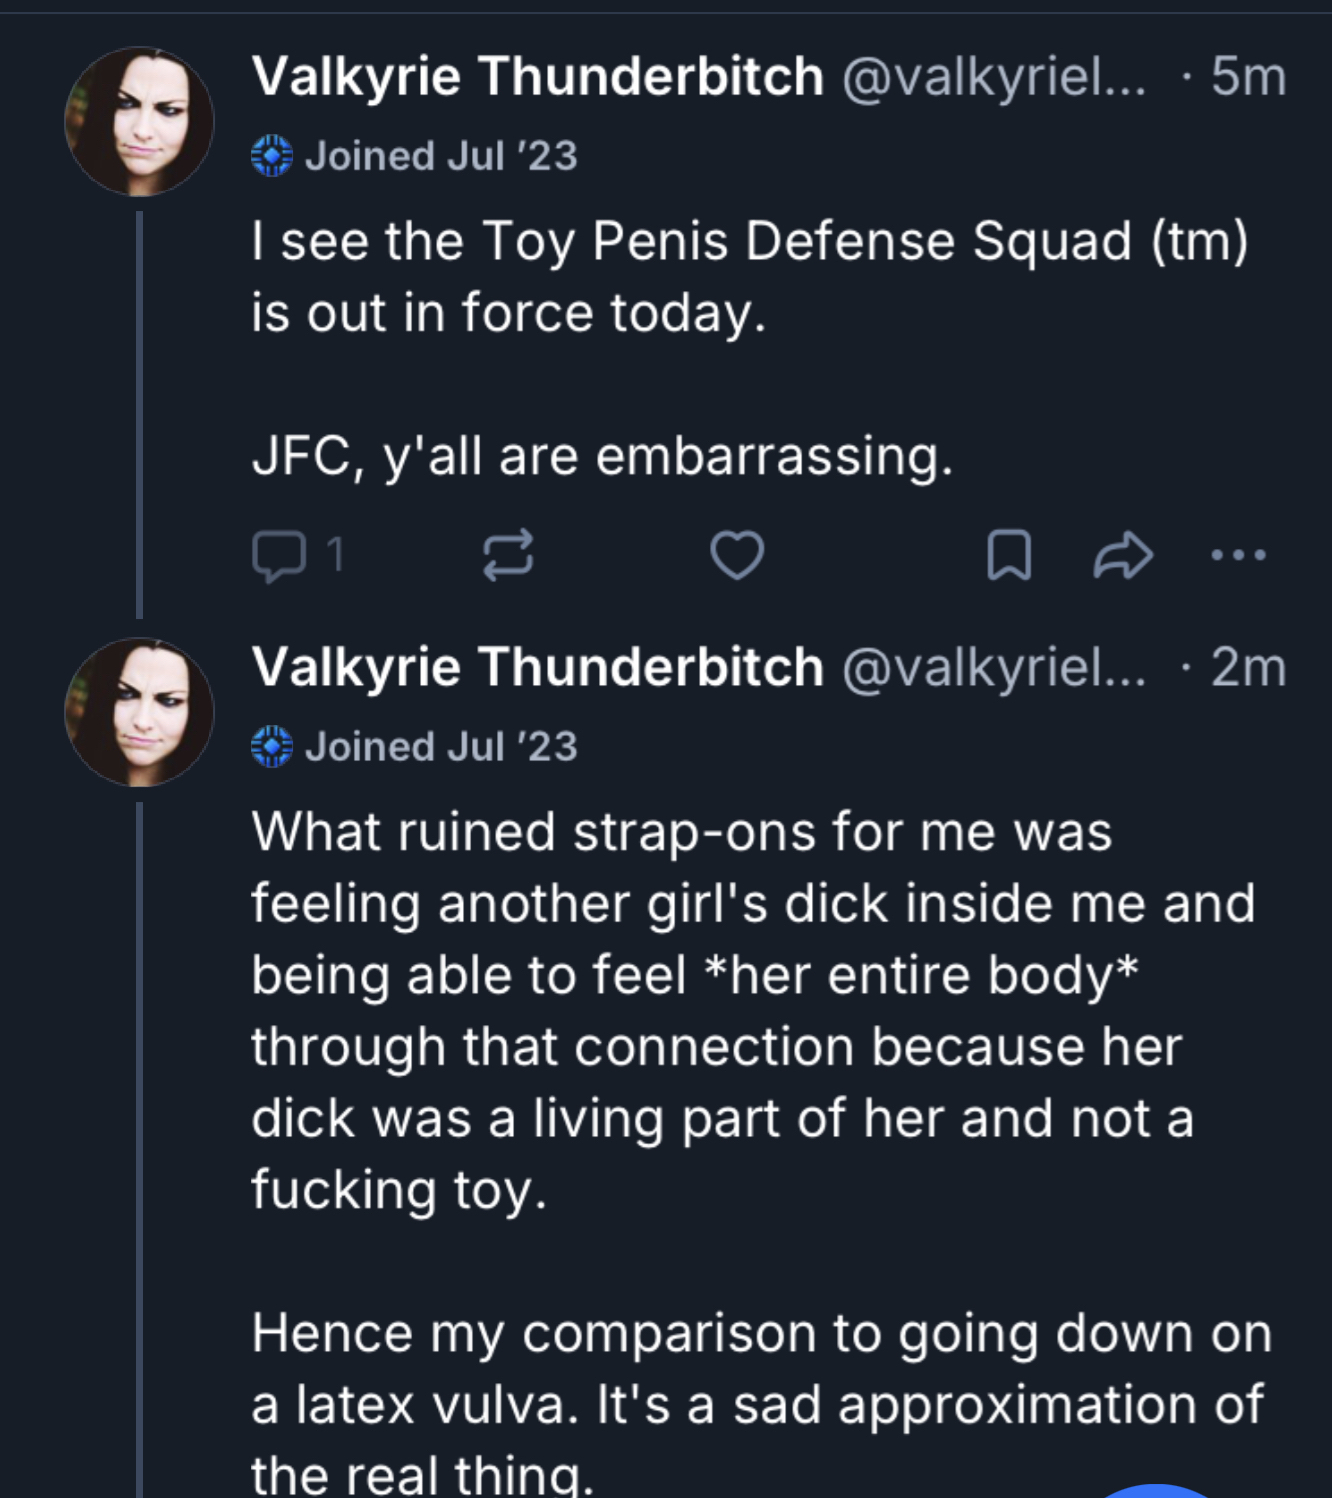Open the three-dot more options menu
The width and height of the screenshot is (1332, 1498).
(1238, 555)
